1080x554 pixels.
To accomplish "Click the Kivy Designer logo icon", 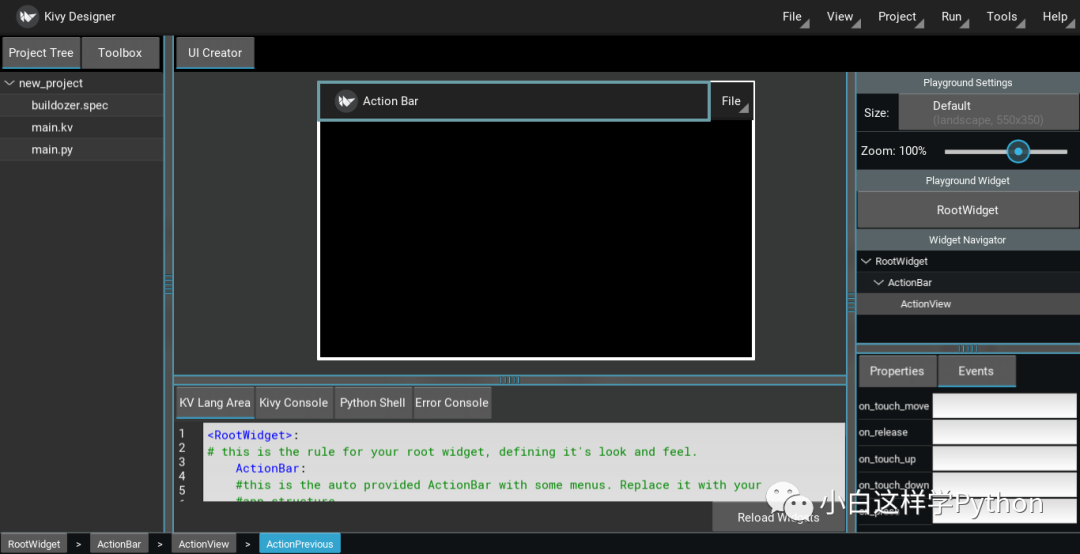I will tap(28, 17).
